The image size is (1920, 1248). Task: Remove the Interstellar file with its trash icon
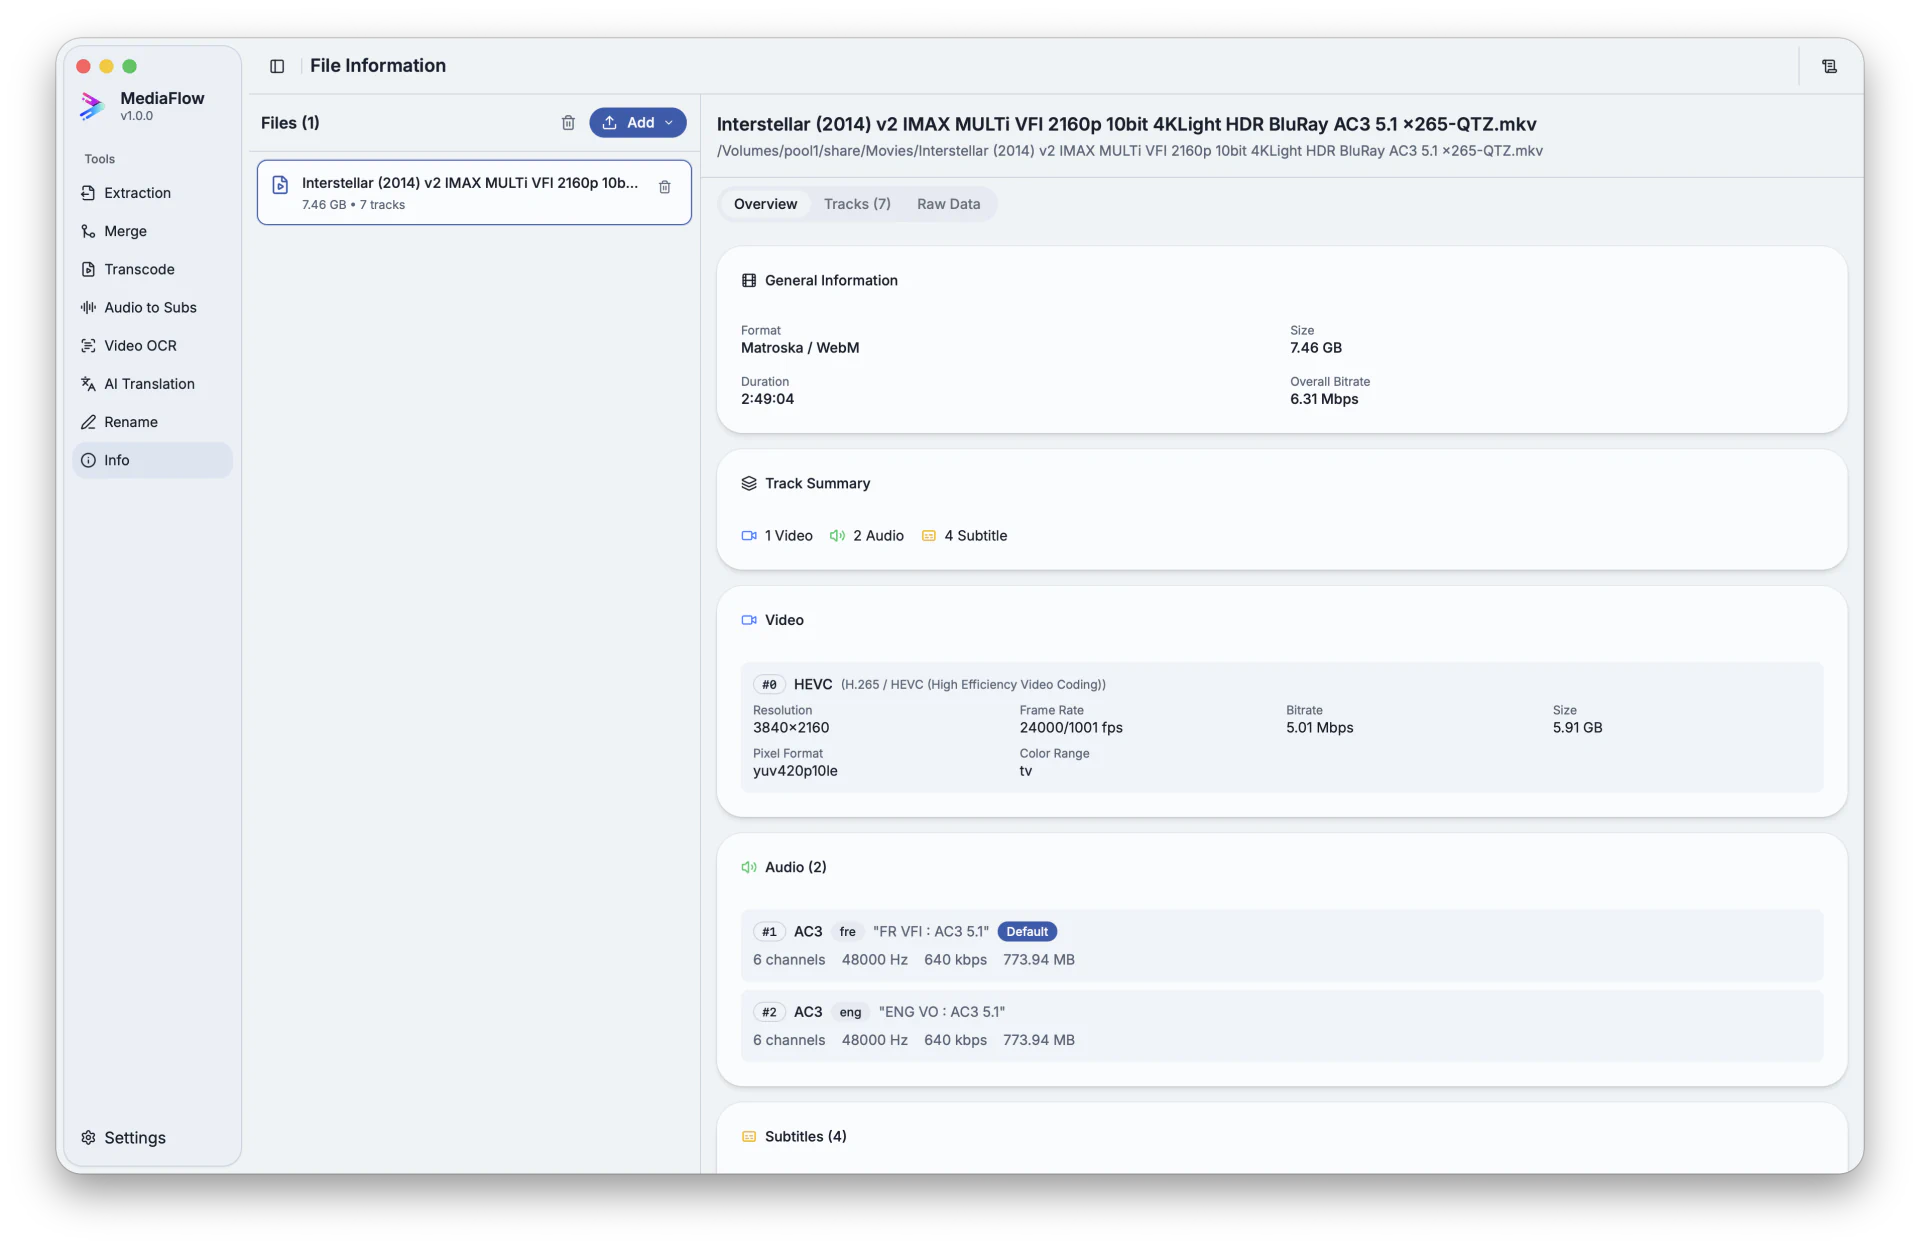(x=665, y=187)
